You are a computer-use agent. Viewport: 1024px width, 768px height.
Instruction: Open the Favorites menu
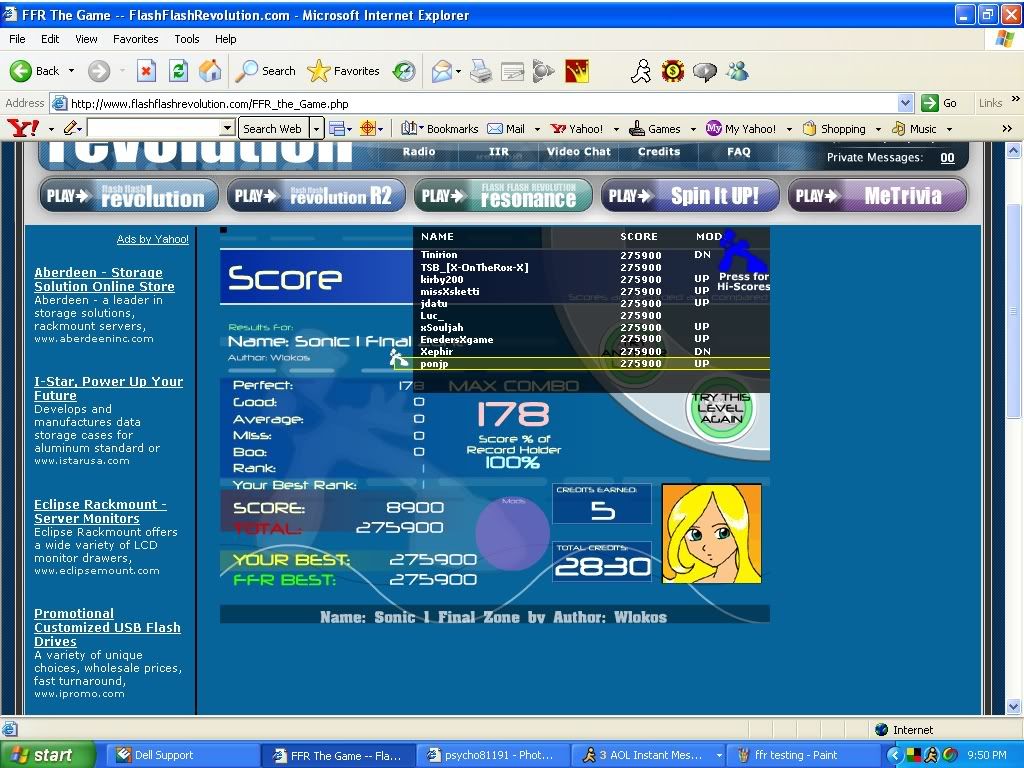point(135,39)
